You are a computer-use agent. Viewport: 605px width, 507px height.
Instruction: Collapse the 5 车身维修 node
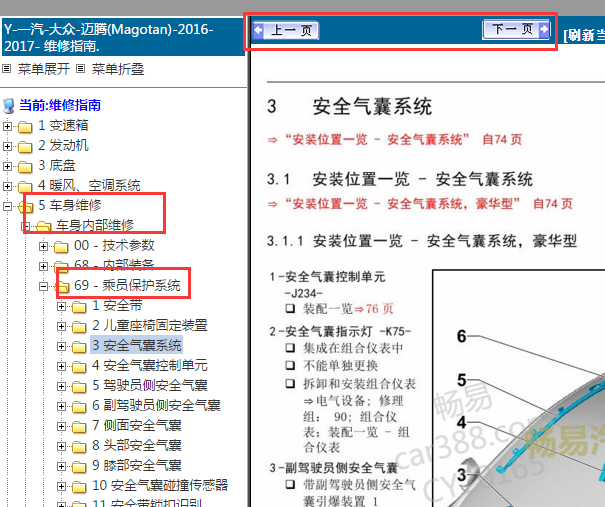[x=7, y=206]
